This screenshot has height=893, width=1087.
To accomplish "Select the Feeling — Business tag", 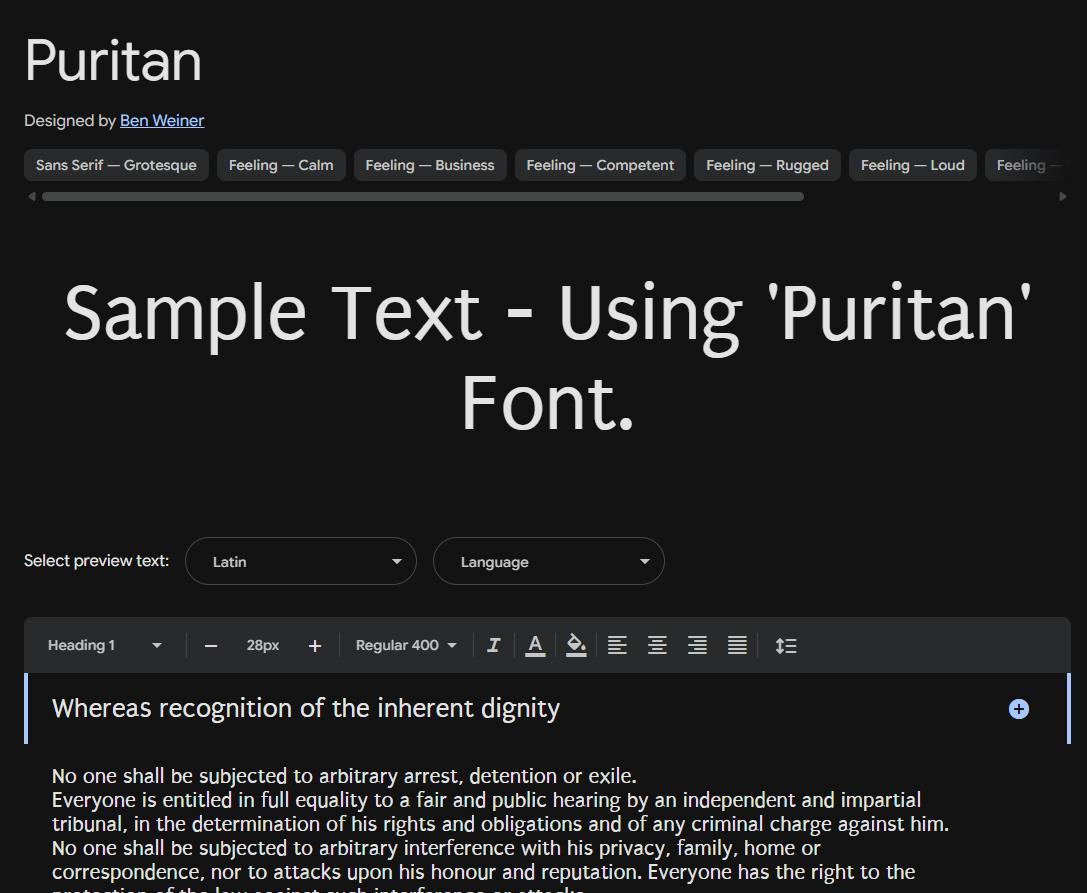I will 430,165.
